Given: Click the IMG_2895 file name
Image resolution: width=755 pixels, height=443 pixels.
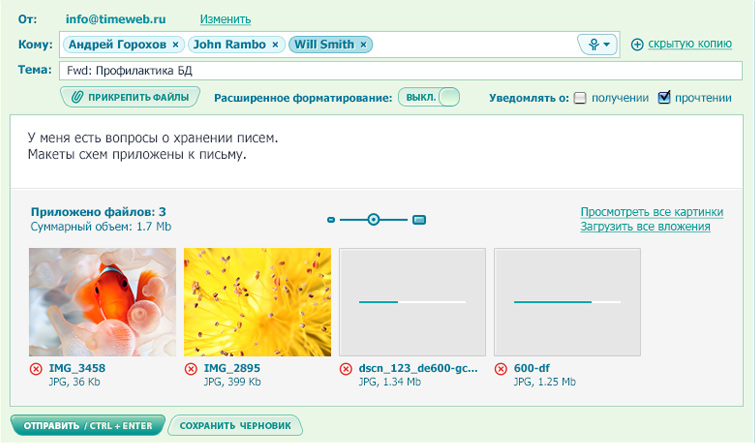Looking at the screenshot, I should click(x=232, y=368).
